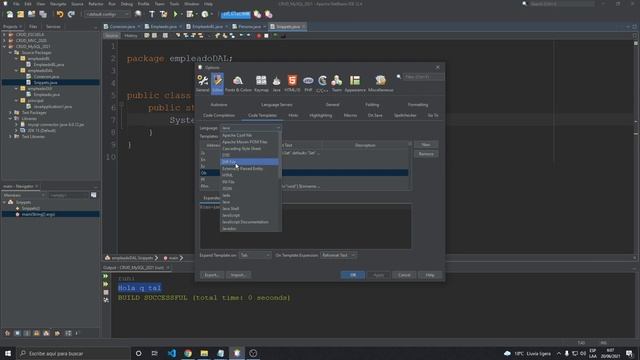
Task: Click the New Project toolbar icon
Action: pyautogui.click(x=20, y=14)
